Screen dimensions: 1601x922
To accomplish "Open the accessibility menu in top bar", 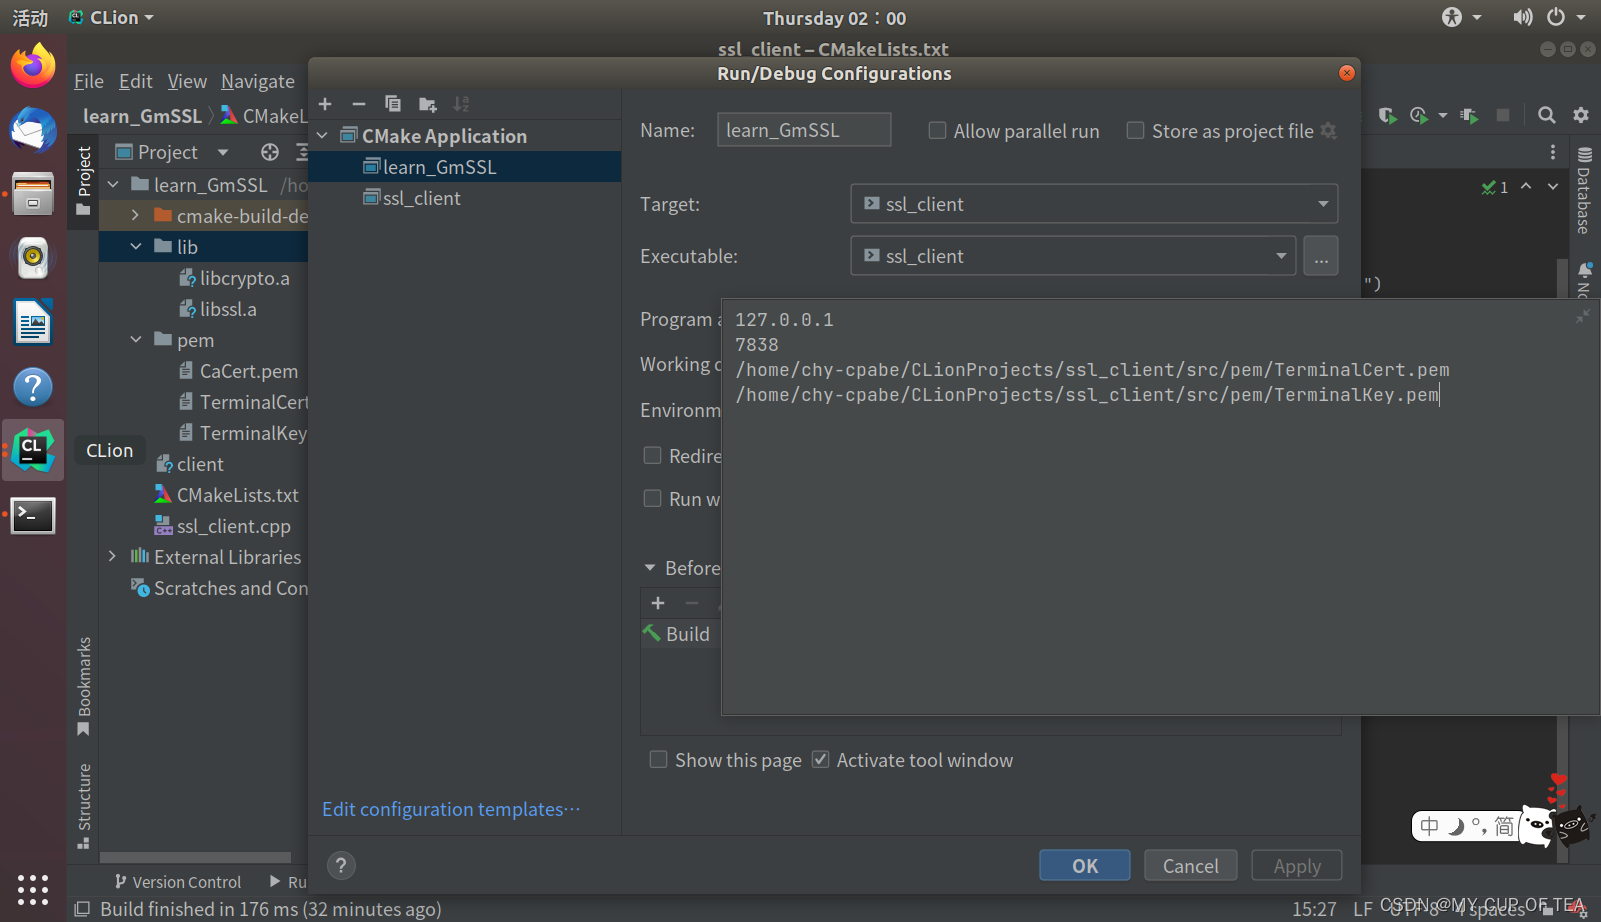I will (1461, 18).
